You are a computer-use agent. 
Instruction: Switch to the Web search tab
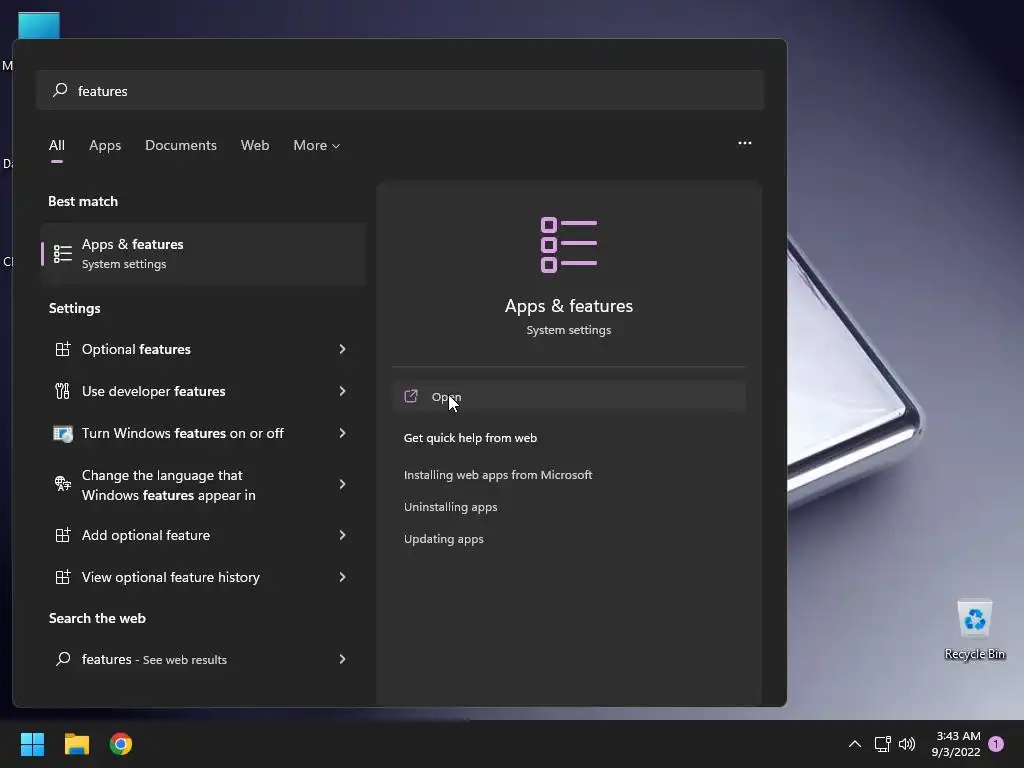coord(255,145)
